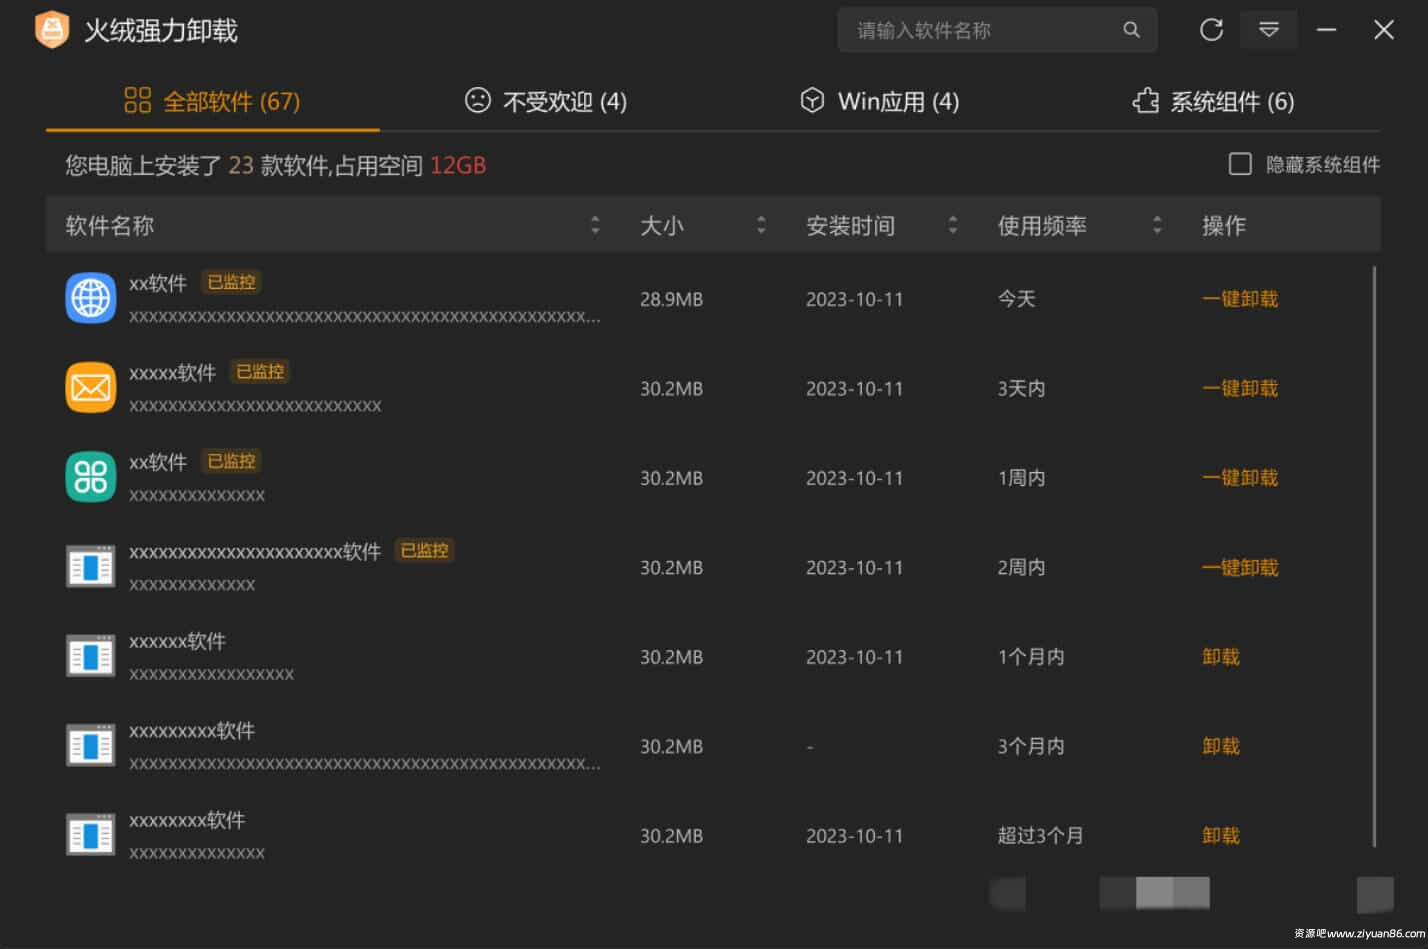
Task: Click the orange mail software icon
Action: coord(91,387)
